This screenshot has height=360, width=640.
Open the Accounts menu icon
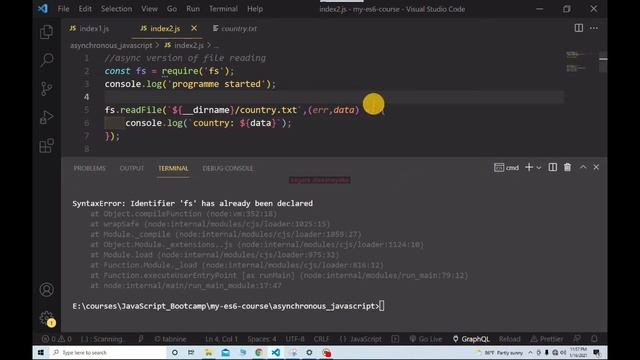47,290
